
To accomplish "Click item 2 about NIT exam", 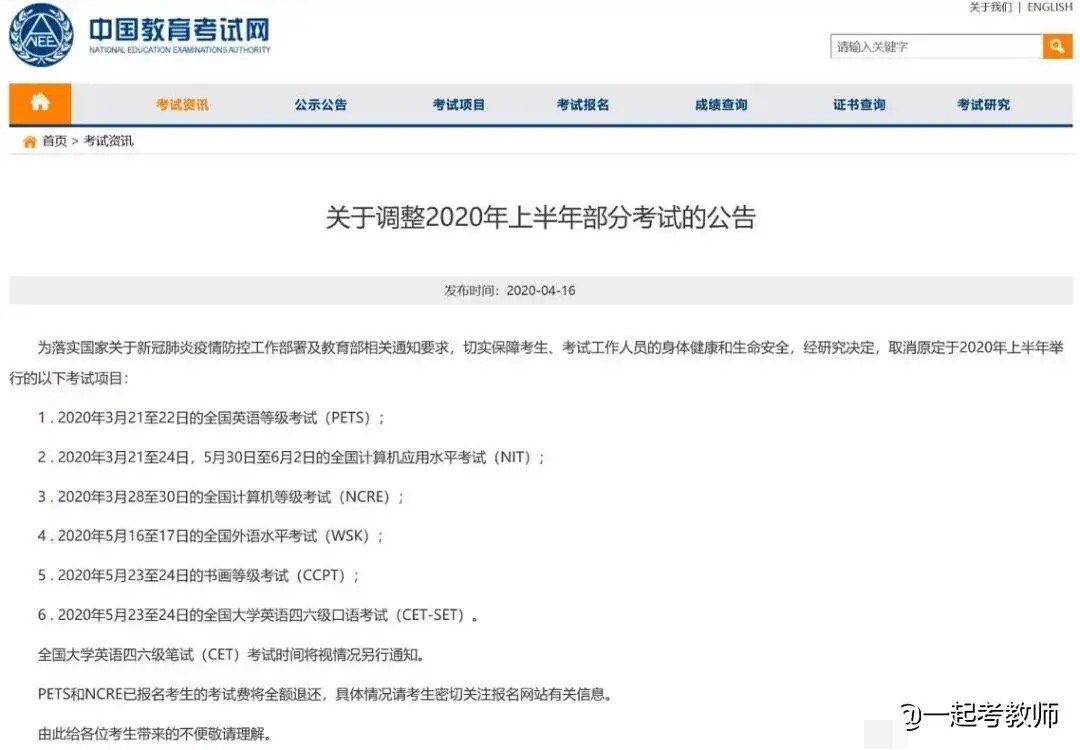I will (291, 457).
